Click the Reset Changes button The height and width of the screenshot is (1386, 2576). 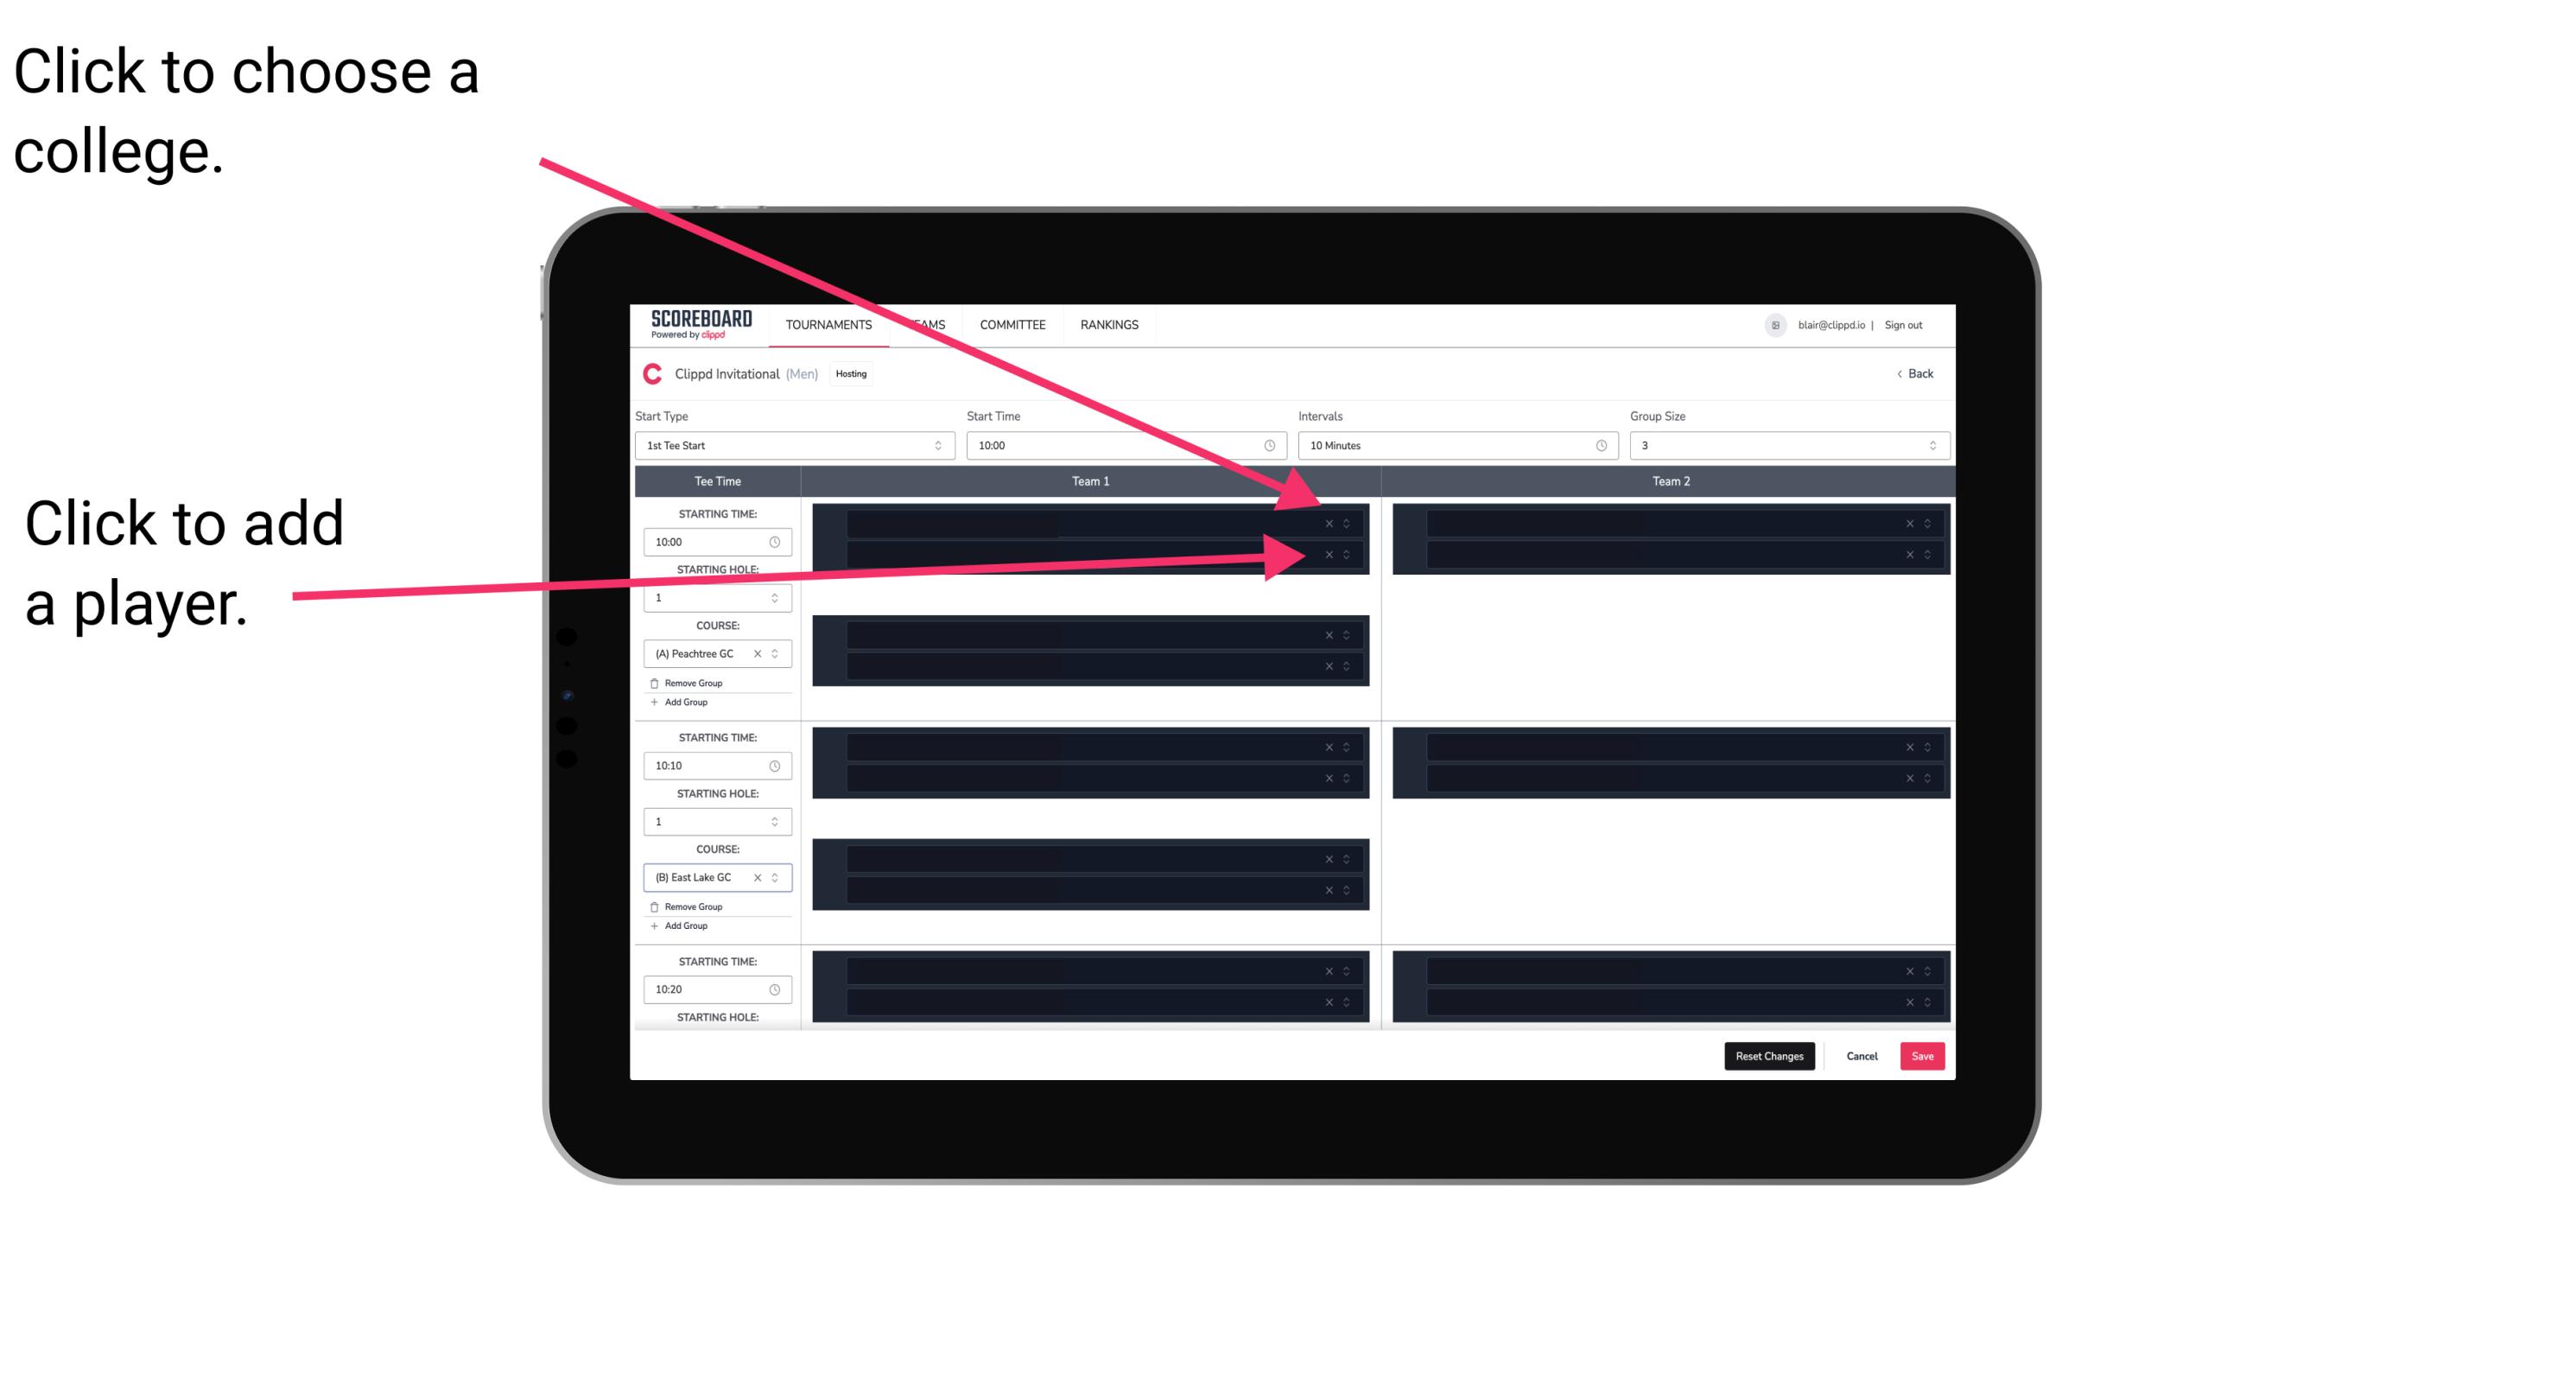click(x=1771, y=1055)
